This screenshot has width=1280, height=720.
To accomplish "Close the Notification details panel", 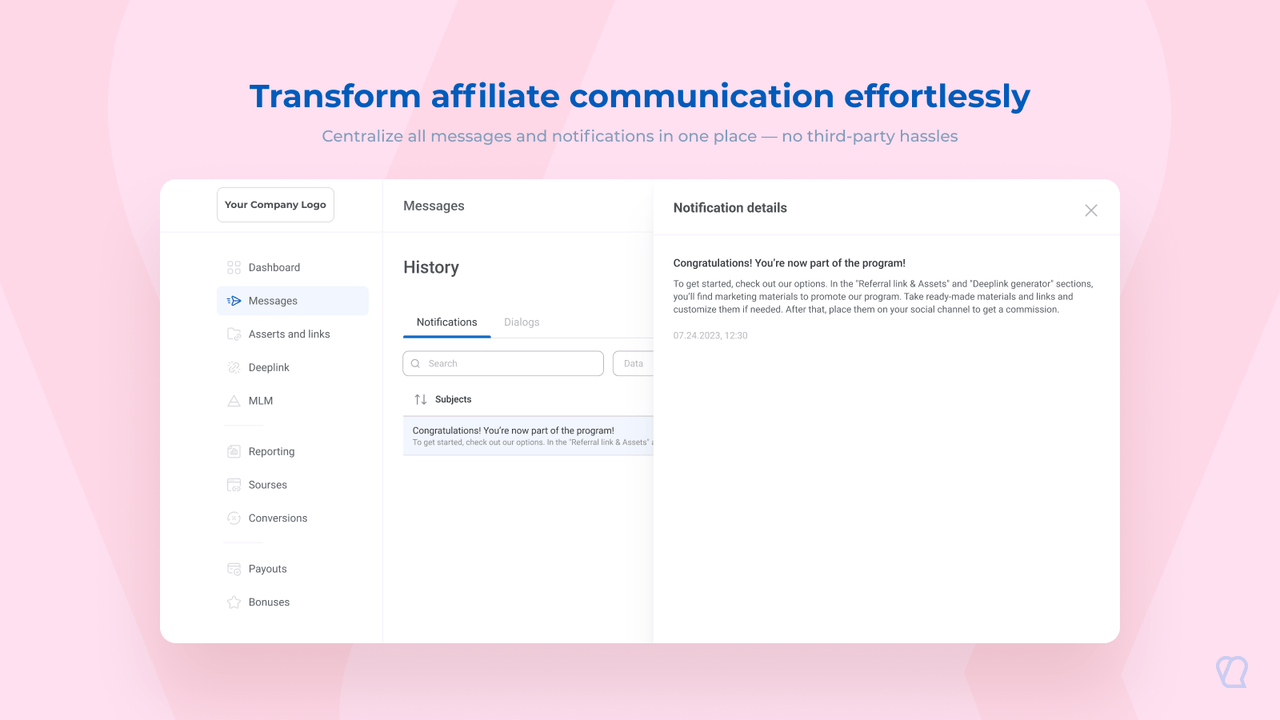I will 1091,210.
